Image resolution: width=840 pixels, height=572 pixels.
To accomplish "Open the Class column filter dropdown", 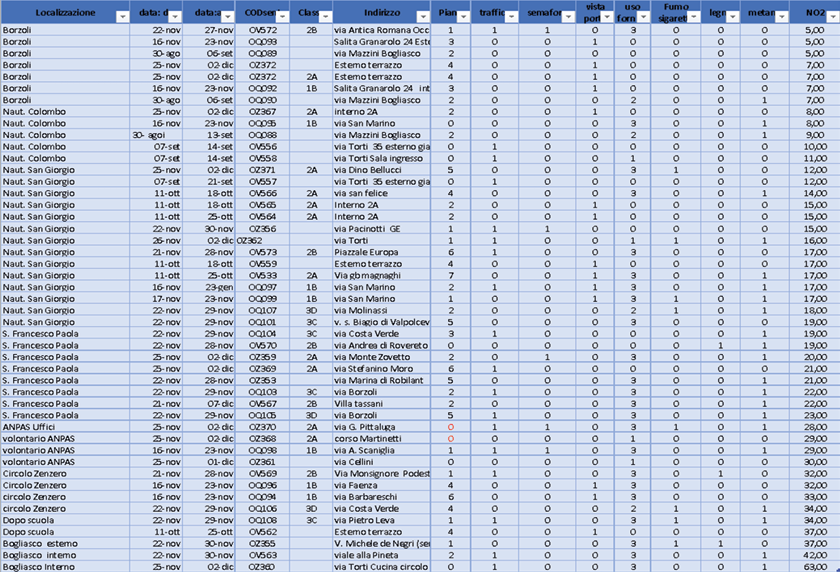I will 325,17.
